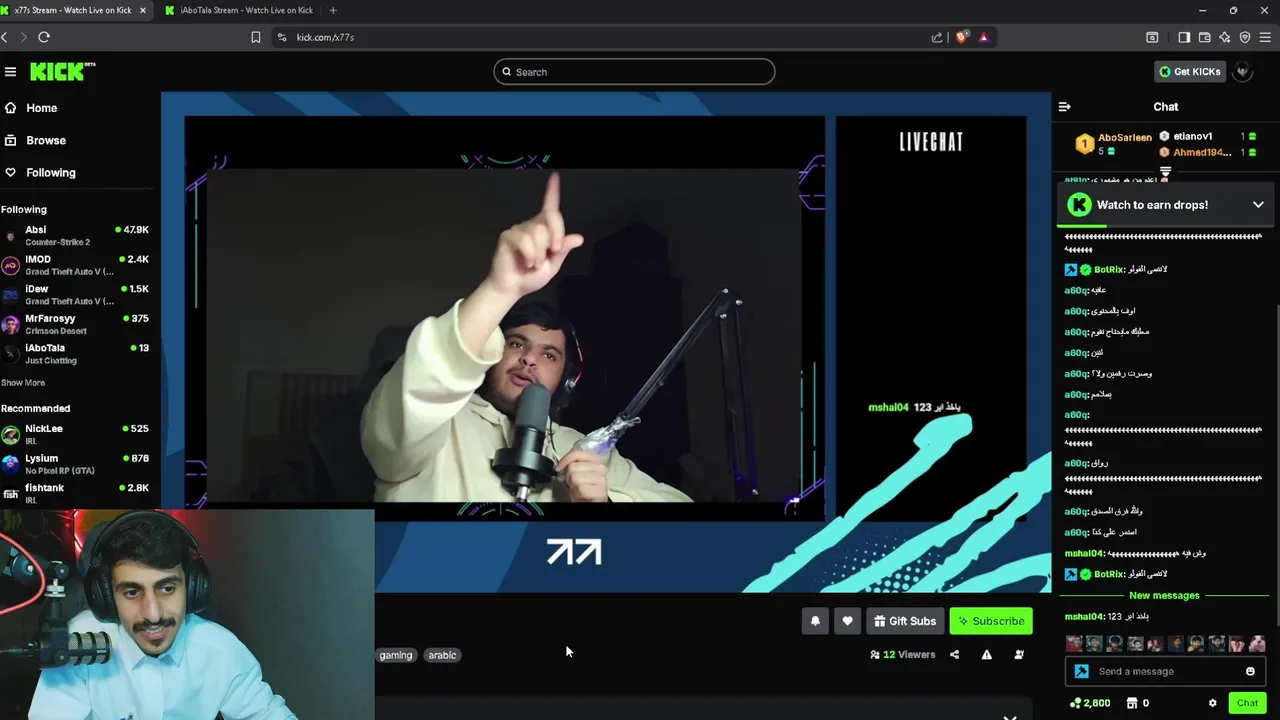Click the last emote in emote row
This screenshot has width=1280, height=720.
coord(1257,644)
